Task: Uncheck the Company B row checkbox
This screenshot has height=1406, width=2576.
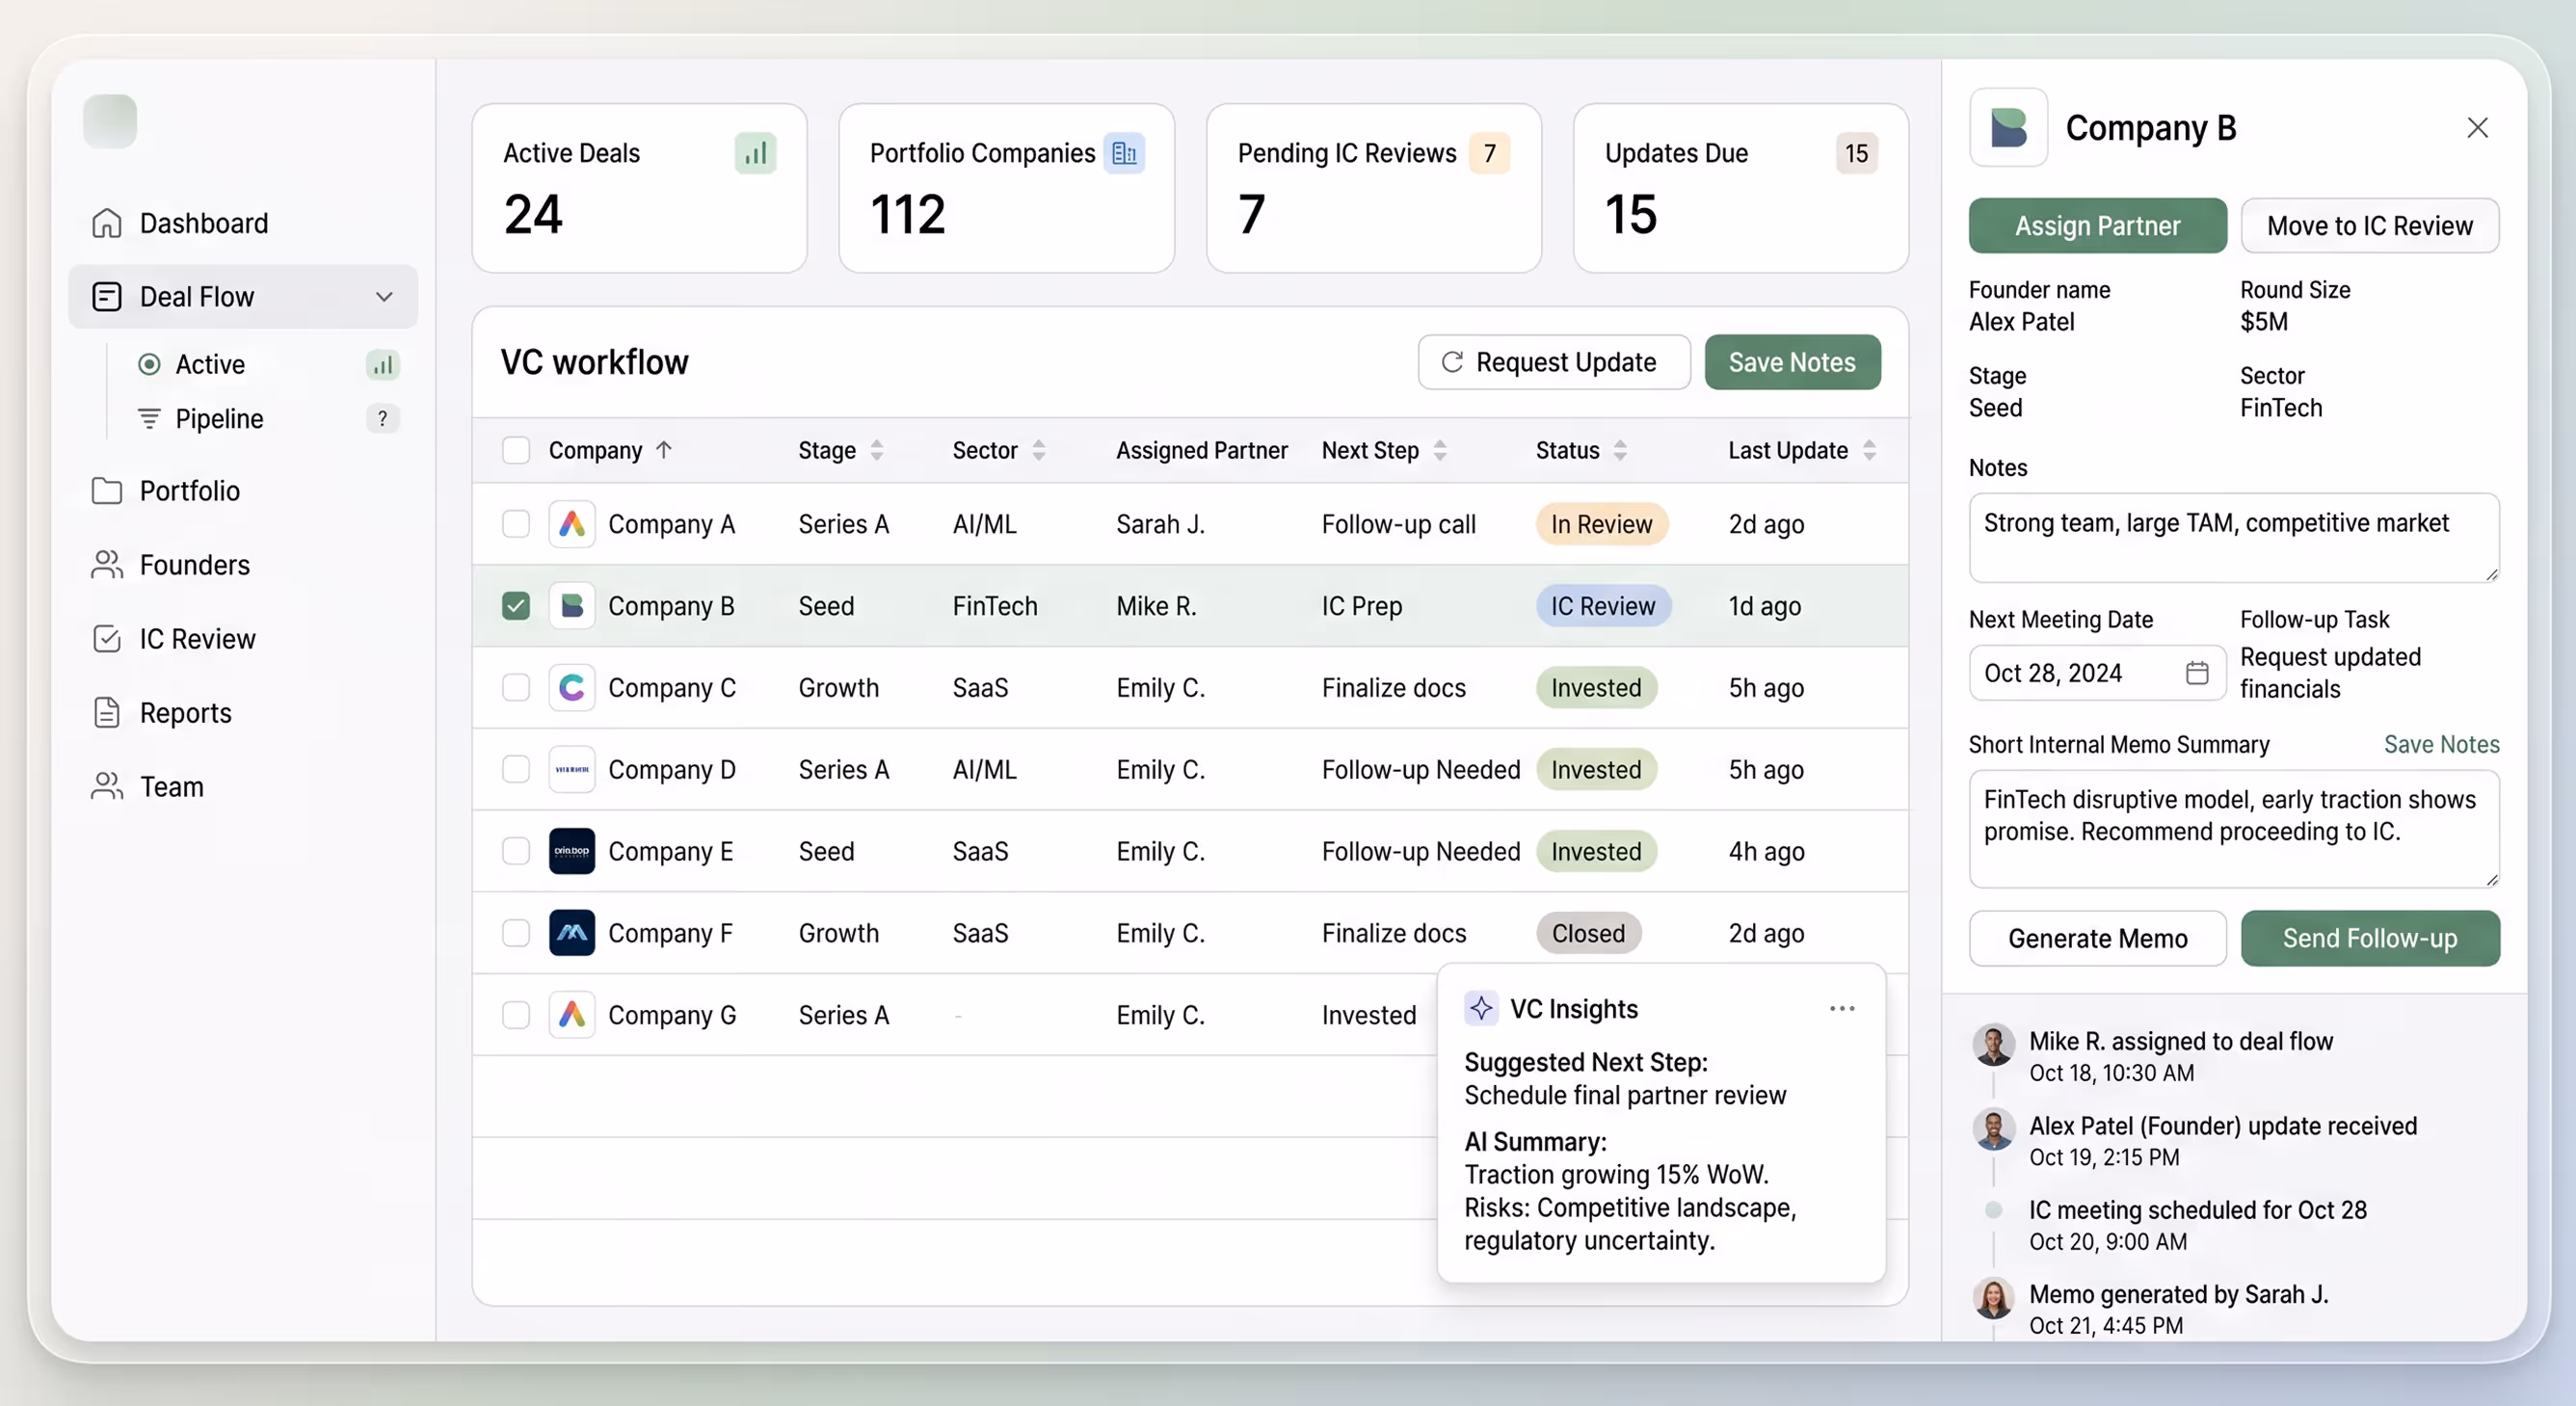Action: pyautogui.click(x=516, y=606)
